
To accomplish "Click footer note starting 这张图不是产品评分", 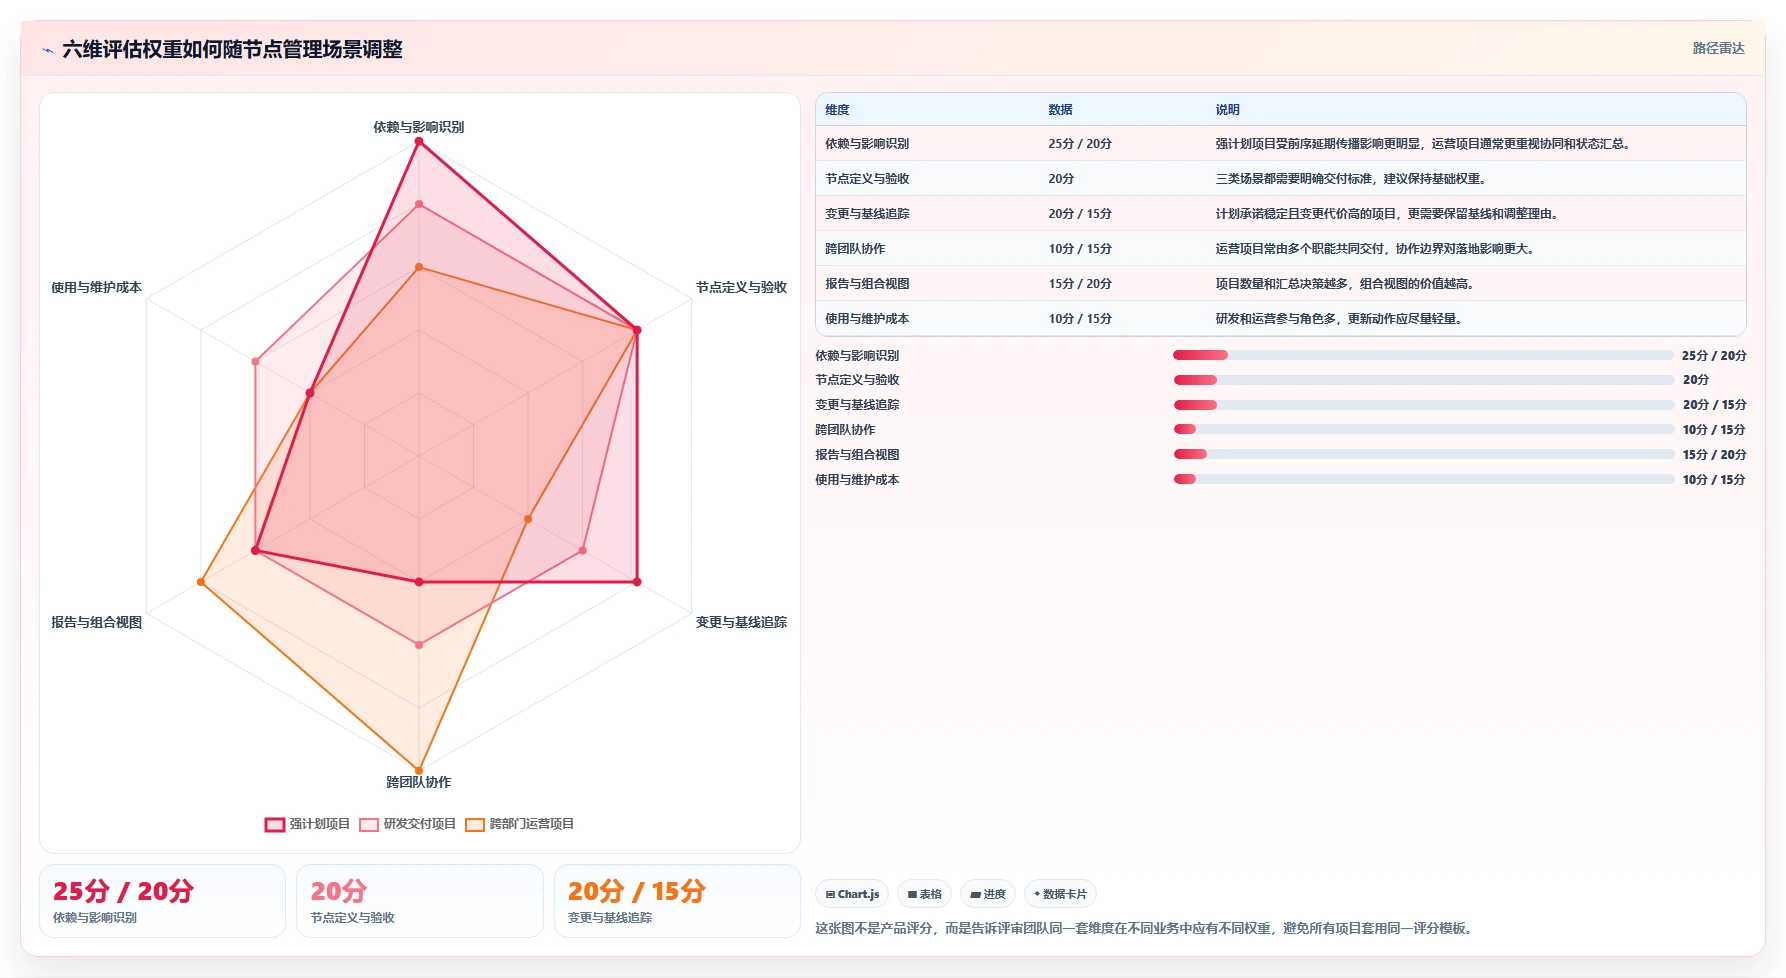I will [1146, 928].
